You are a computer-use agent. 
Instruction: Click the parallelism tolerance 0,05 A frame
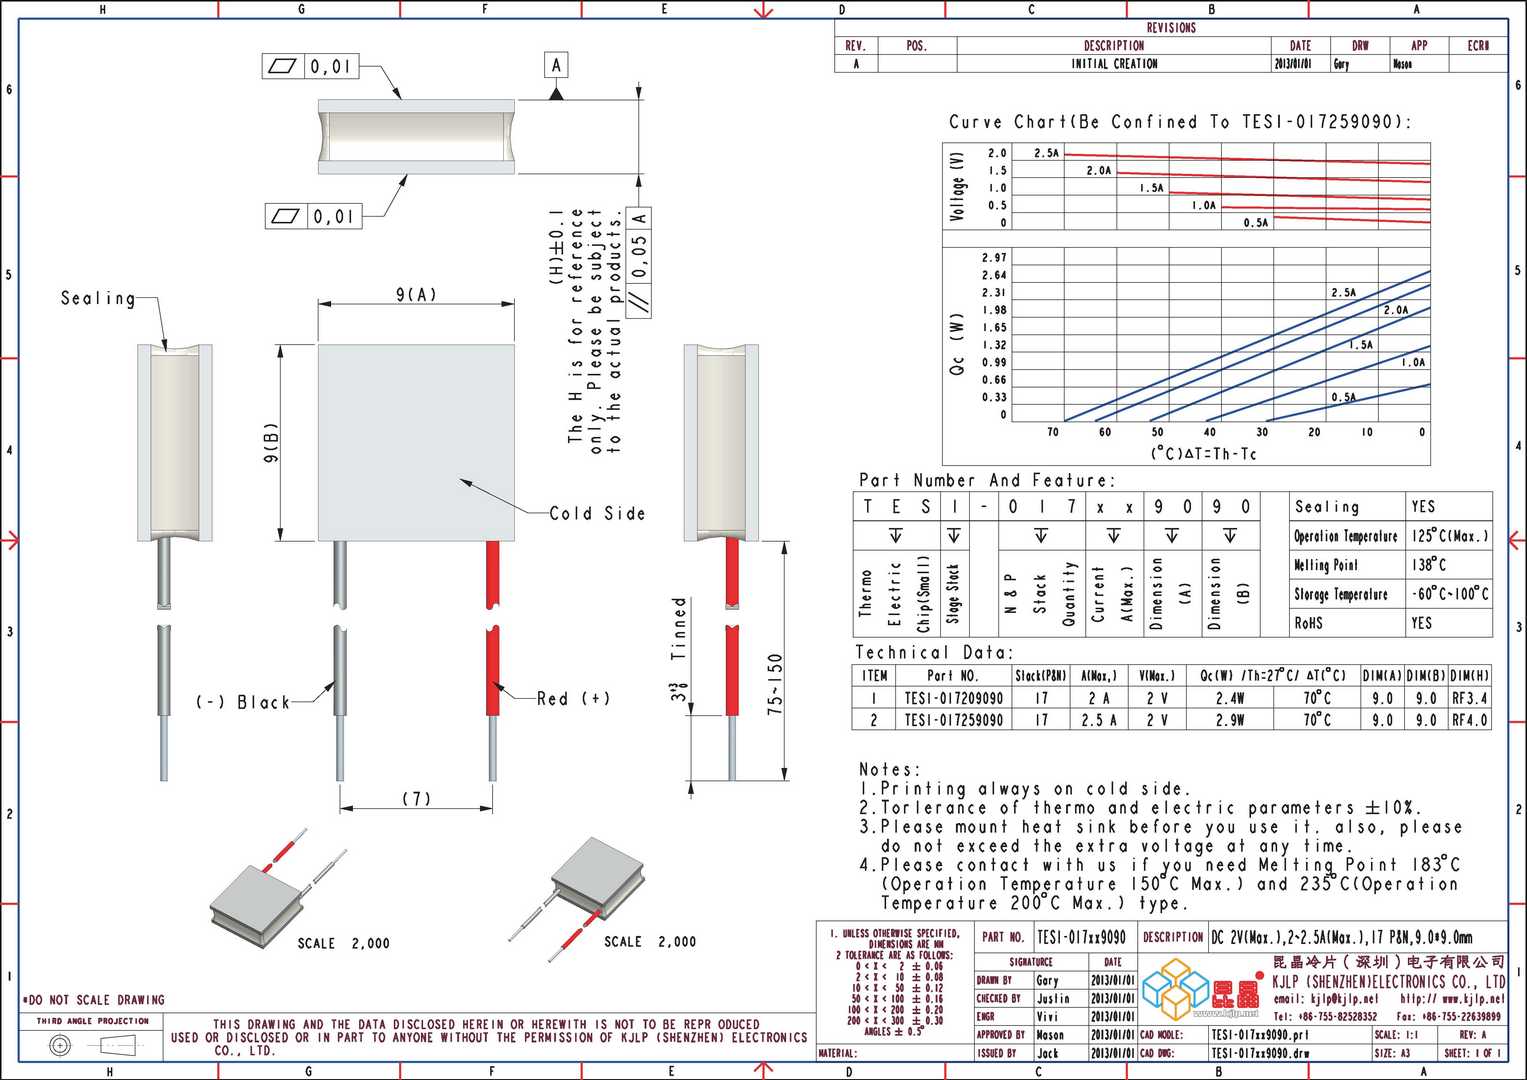pyautogui.click(x=639, y=262)
